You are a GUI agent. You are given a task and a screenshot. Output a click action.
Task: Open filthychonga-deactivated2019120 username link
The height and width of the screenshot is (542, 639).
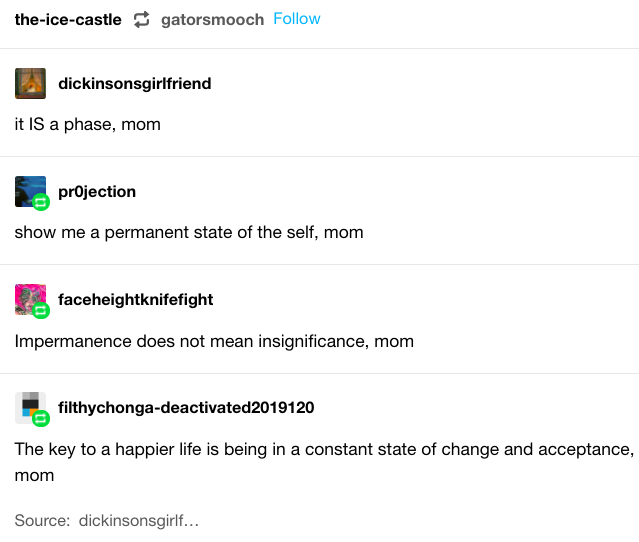pos(187,408)
